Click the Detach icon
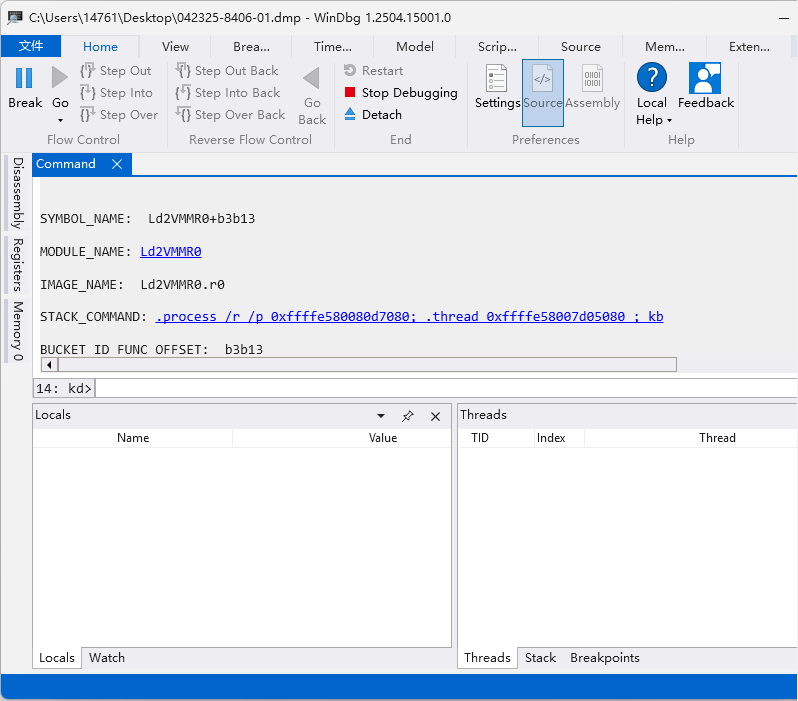This screenshot has height=701, width=798. click(350, 115)
